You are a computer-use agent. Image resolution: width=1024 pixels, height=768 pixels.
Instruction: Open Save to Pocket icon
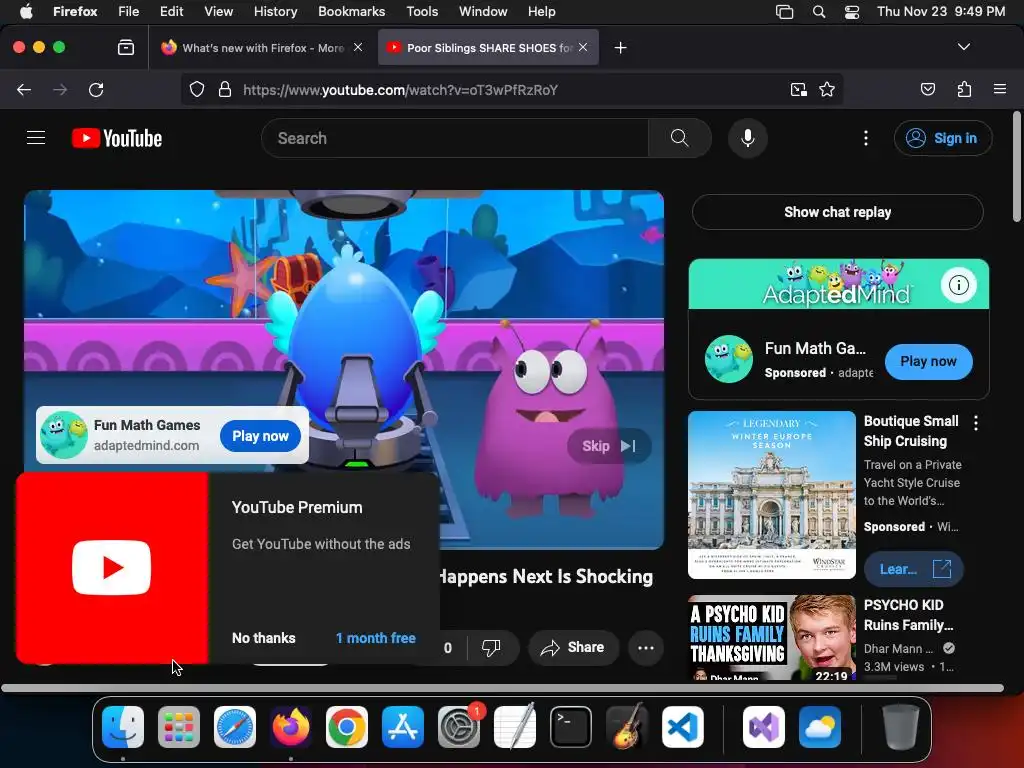(927, 89)
